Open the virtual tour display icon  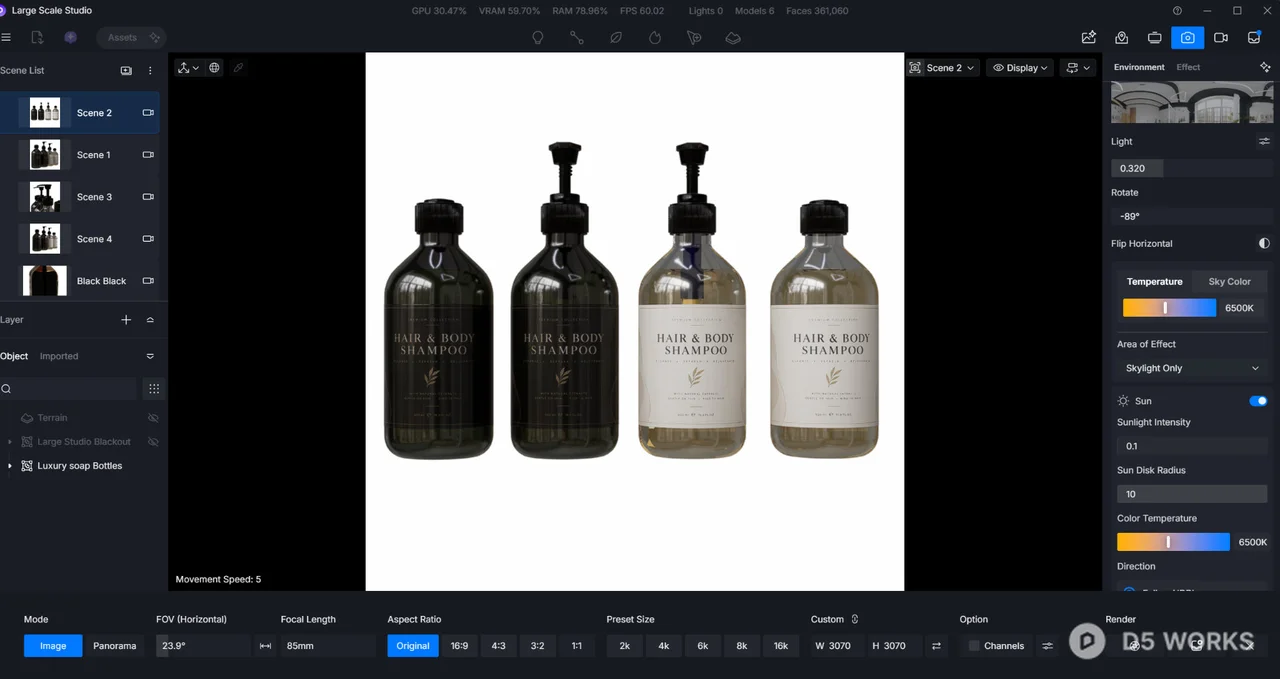(1155, 37)
